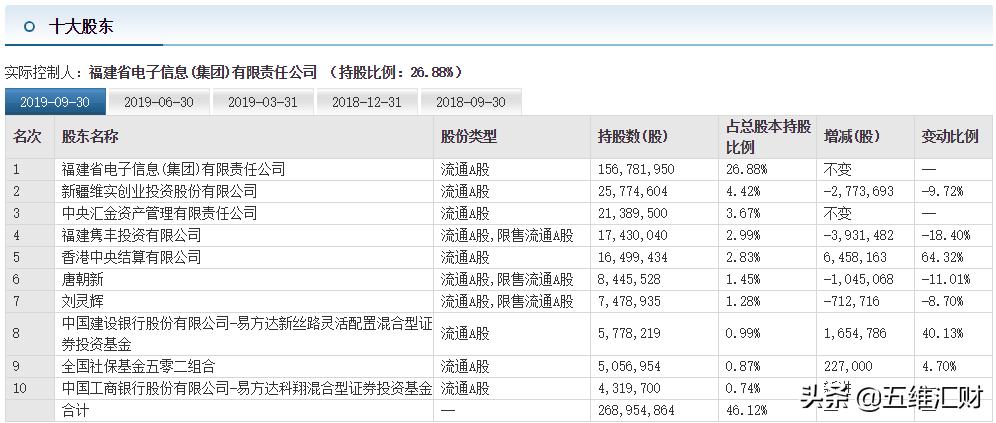Click the 名次 column header
The image size is (996, 423).
[x=27, y=137]
